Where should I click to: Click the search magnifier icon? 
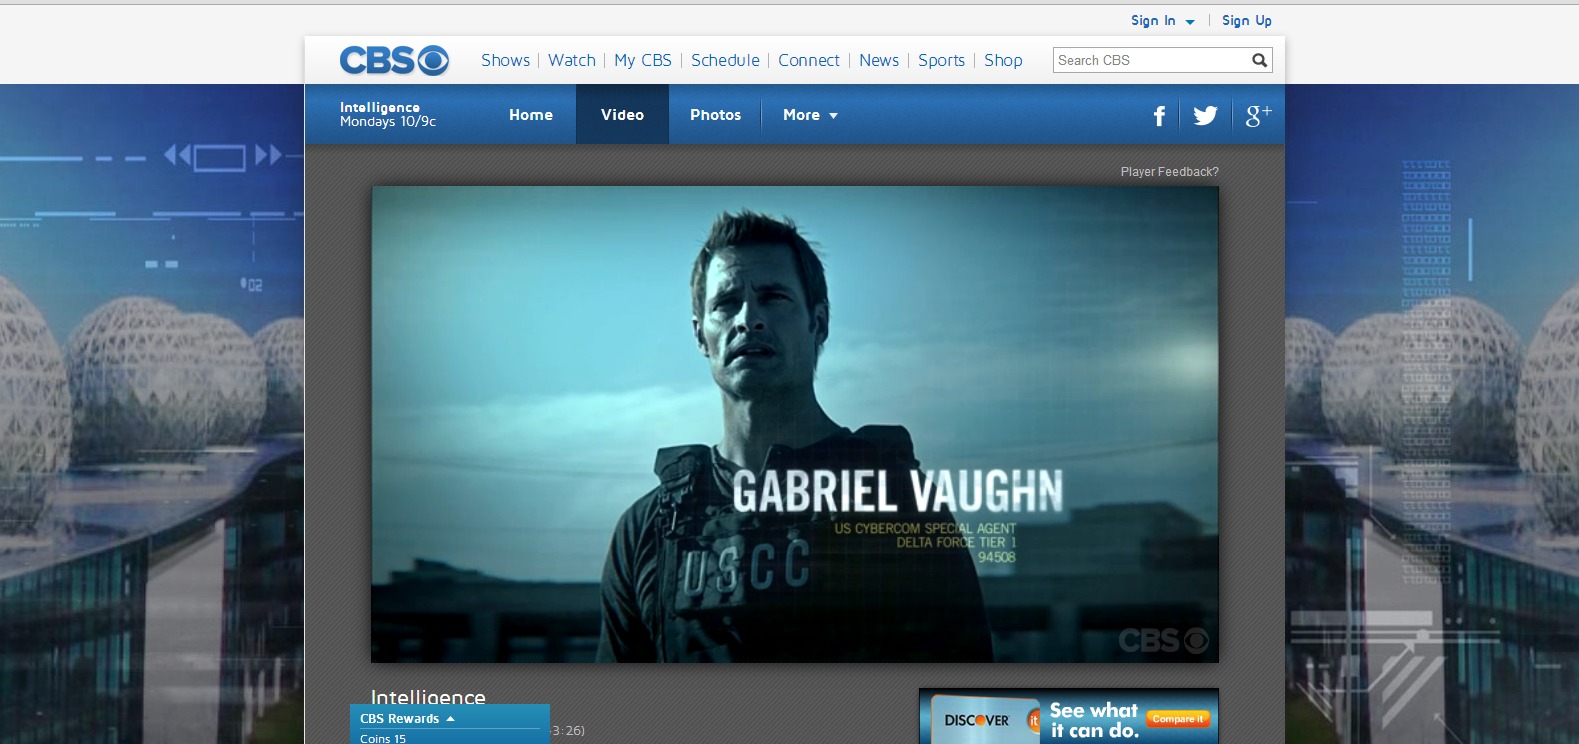point(1260,60)
